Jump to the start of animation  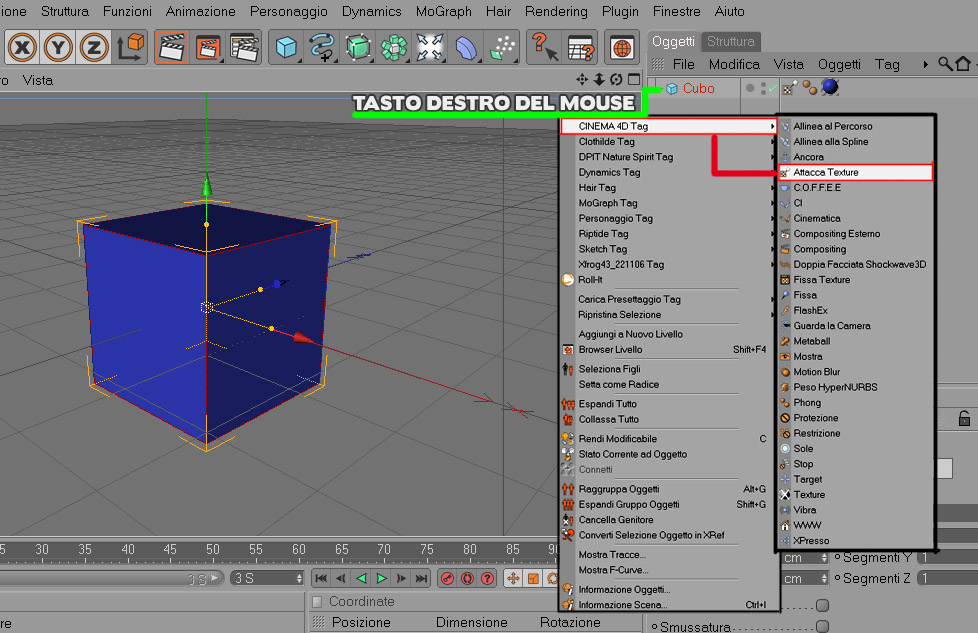point(321,579)
